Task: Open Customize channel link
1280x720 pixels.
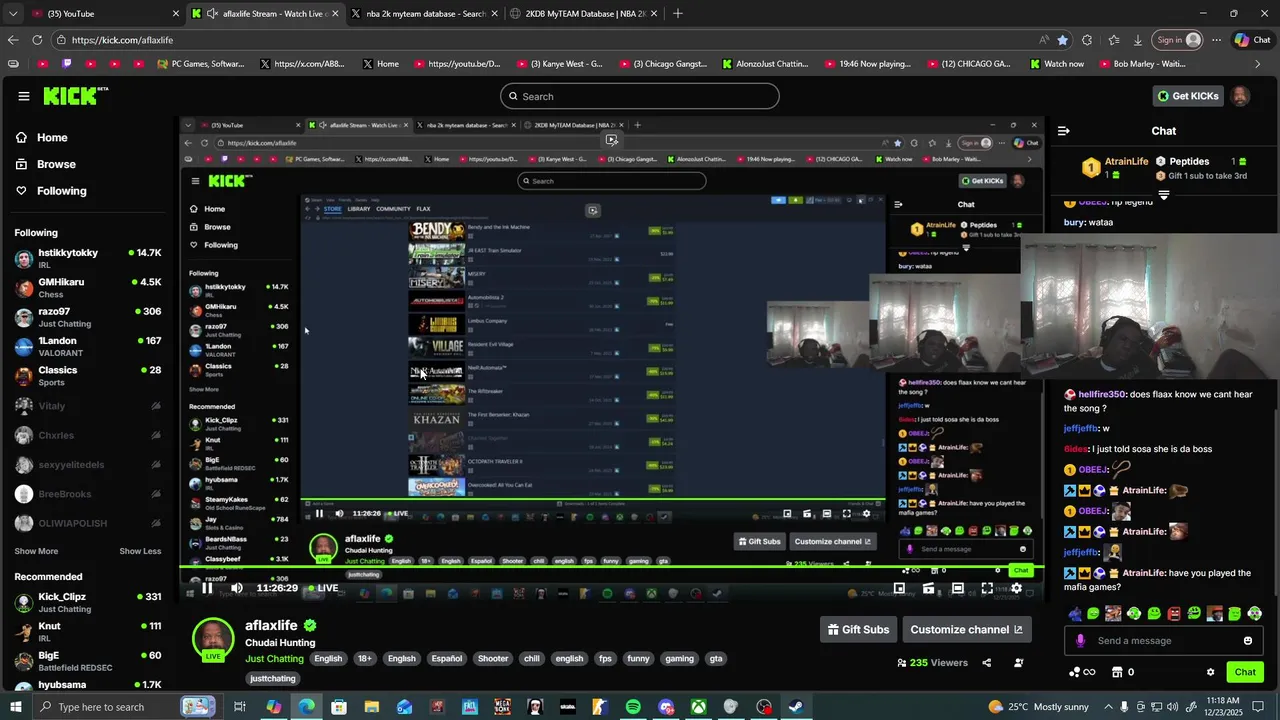Action: [967, 630]
